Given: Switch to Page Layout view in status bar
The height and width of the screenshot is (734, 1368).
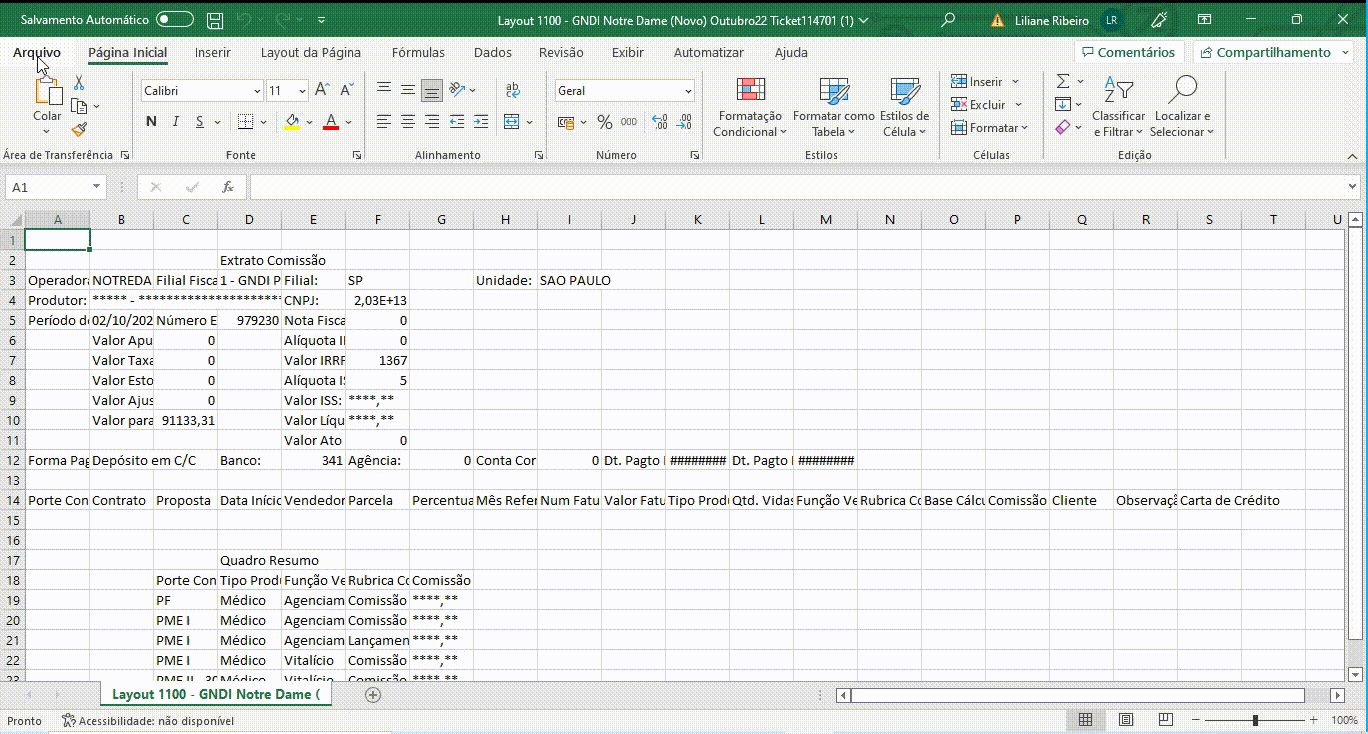Looking at the screenshot, I should tap(1126, 720).
